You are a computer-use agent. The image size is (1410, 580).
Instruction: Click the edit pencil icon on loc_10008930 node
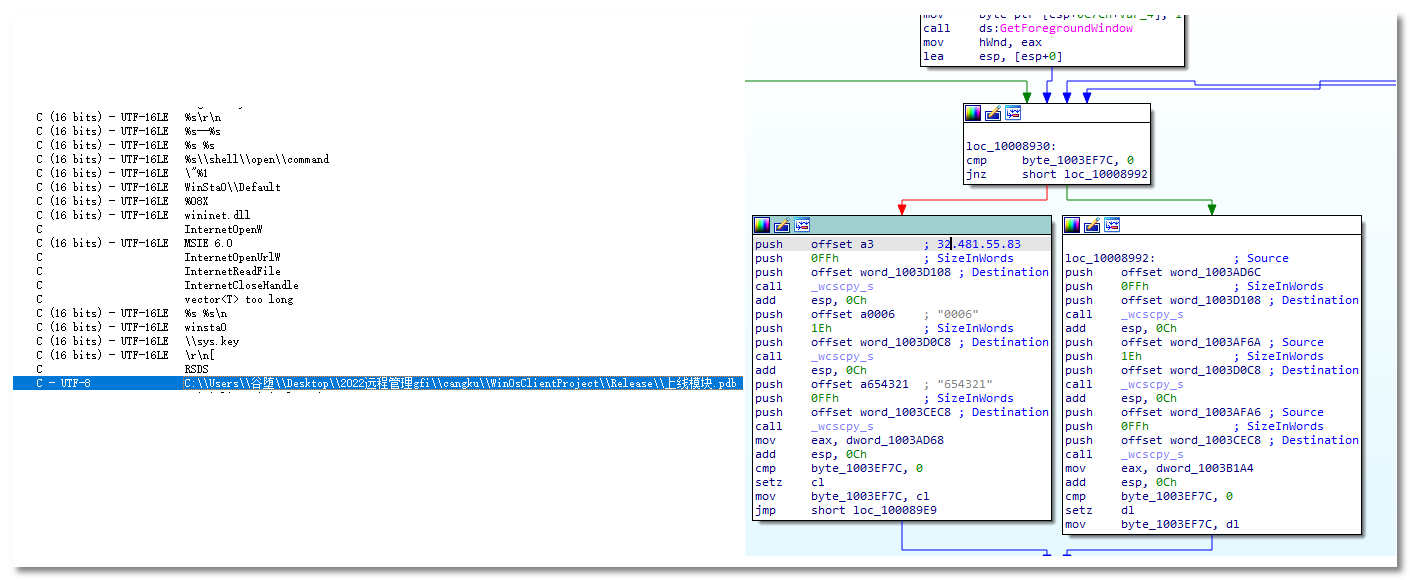coord(993,114)
